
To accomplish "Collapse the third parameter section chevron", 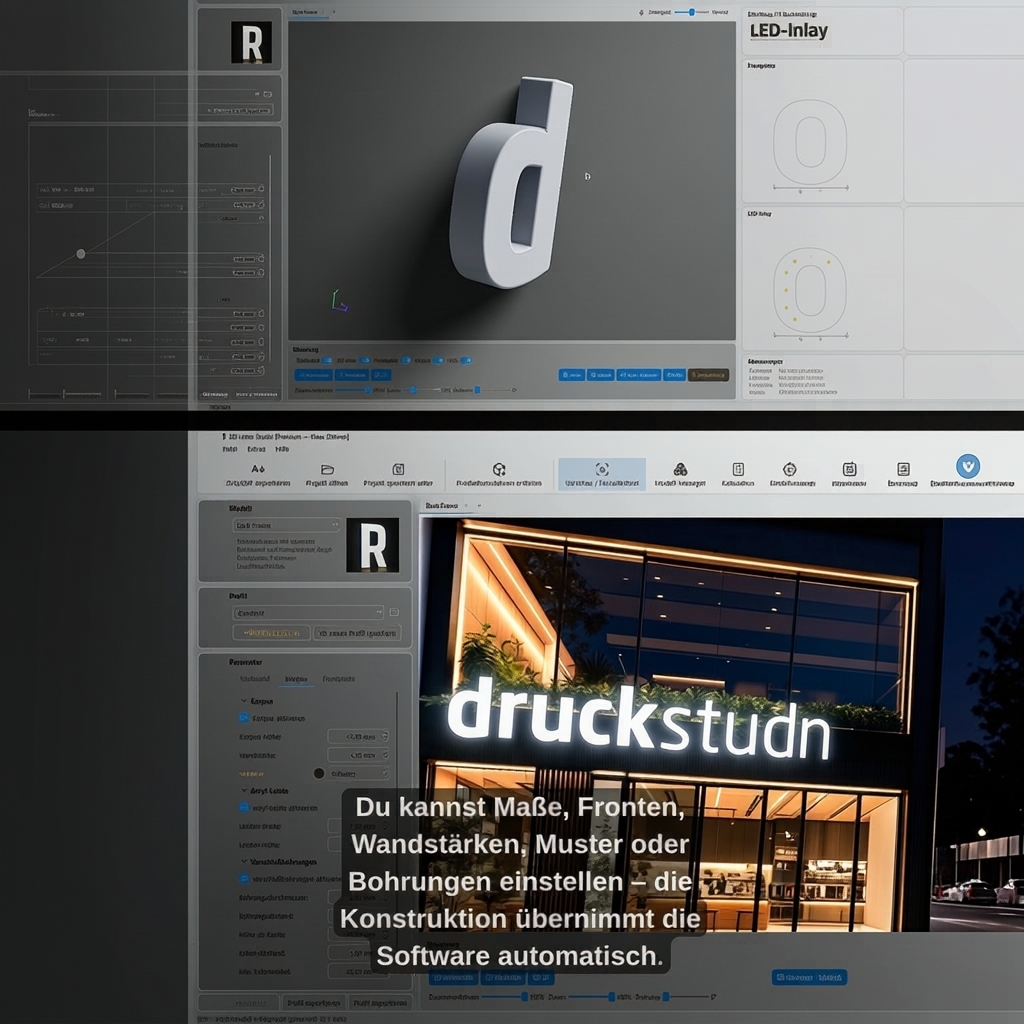I will pyautogui.click(x=244, y=862).
